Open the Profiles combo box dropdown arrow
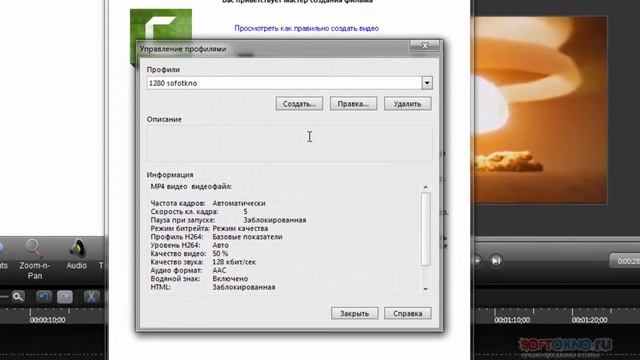This screenshot has width=640, height=360. click(427, 83)
